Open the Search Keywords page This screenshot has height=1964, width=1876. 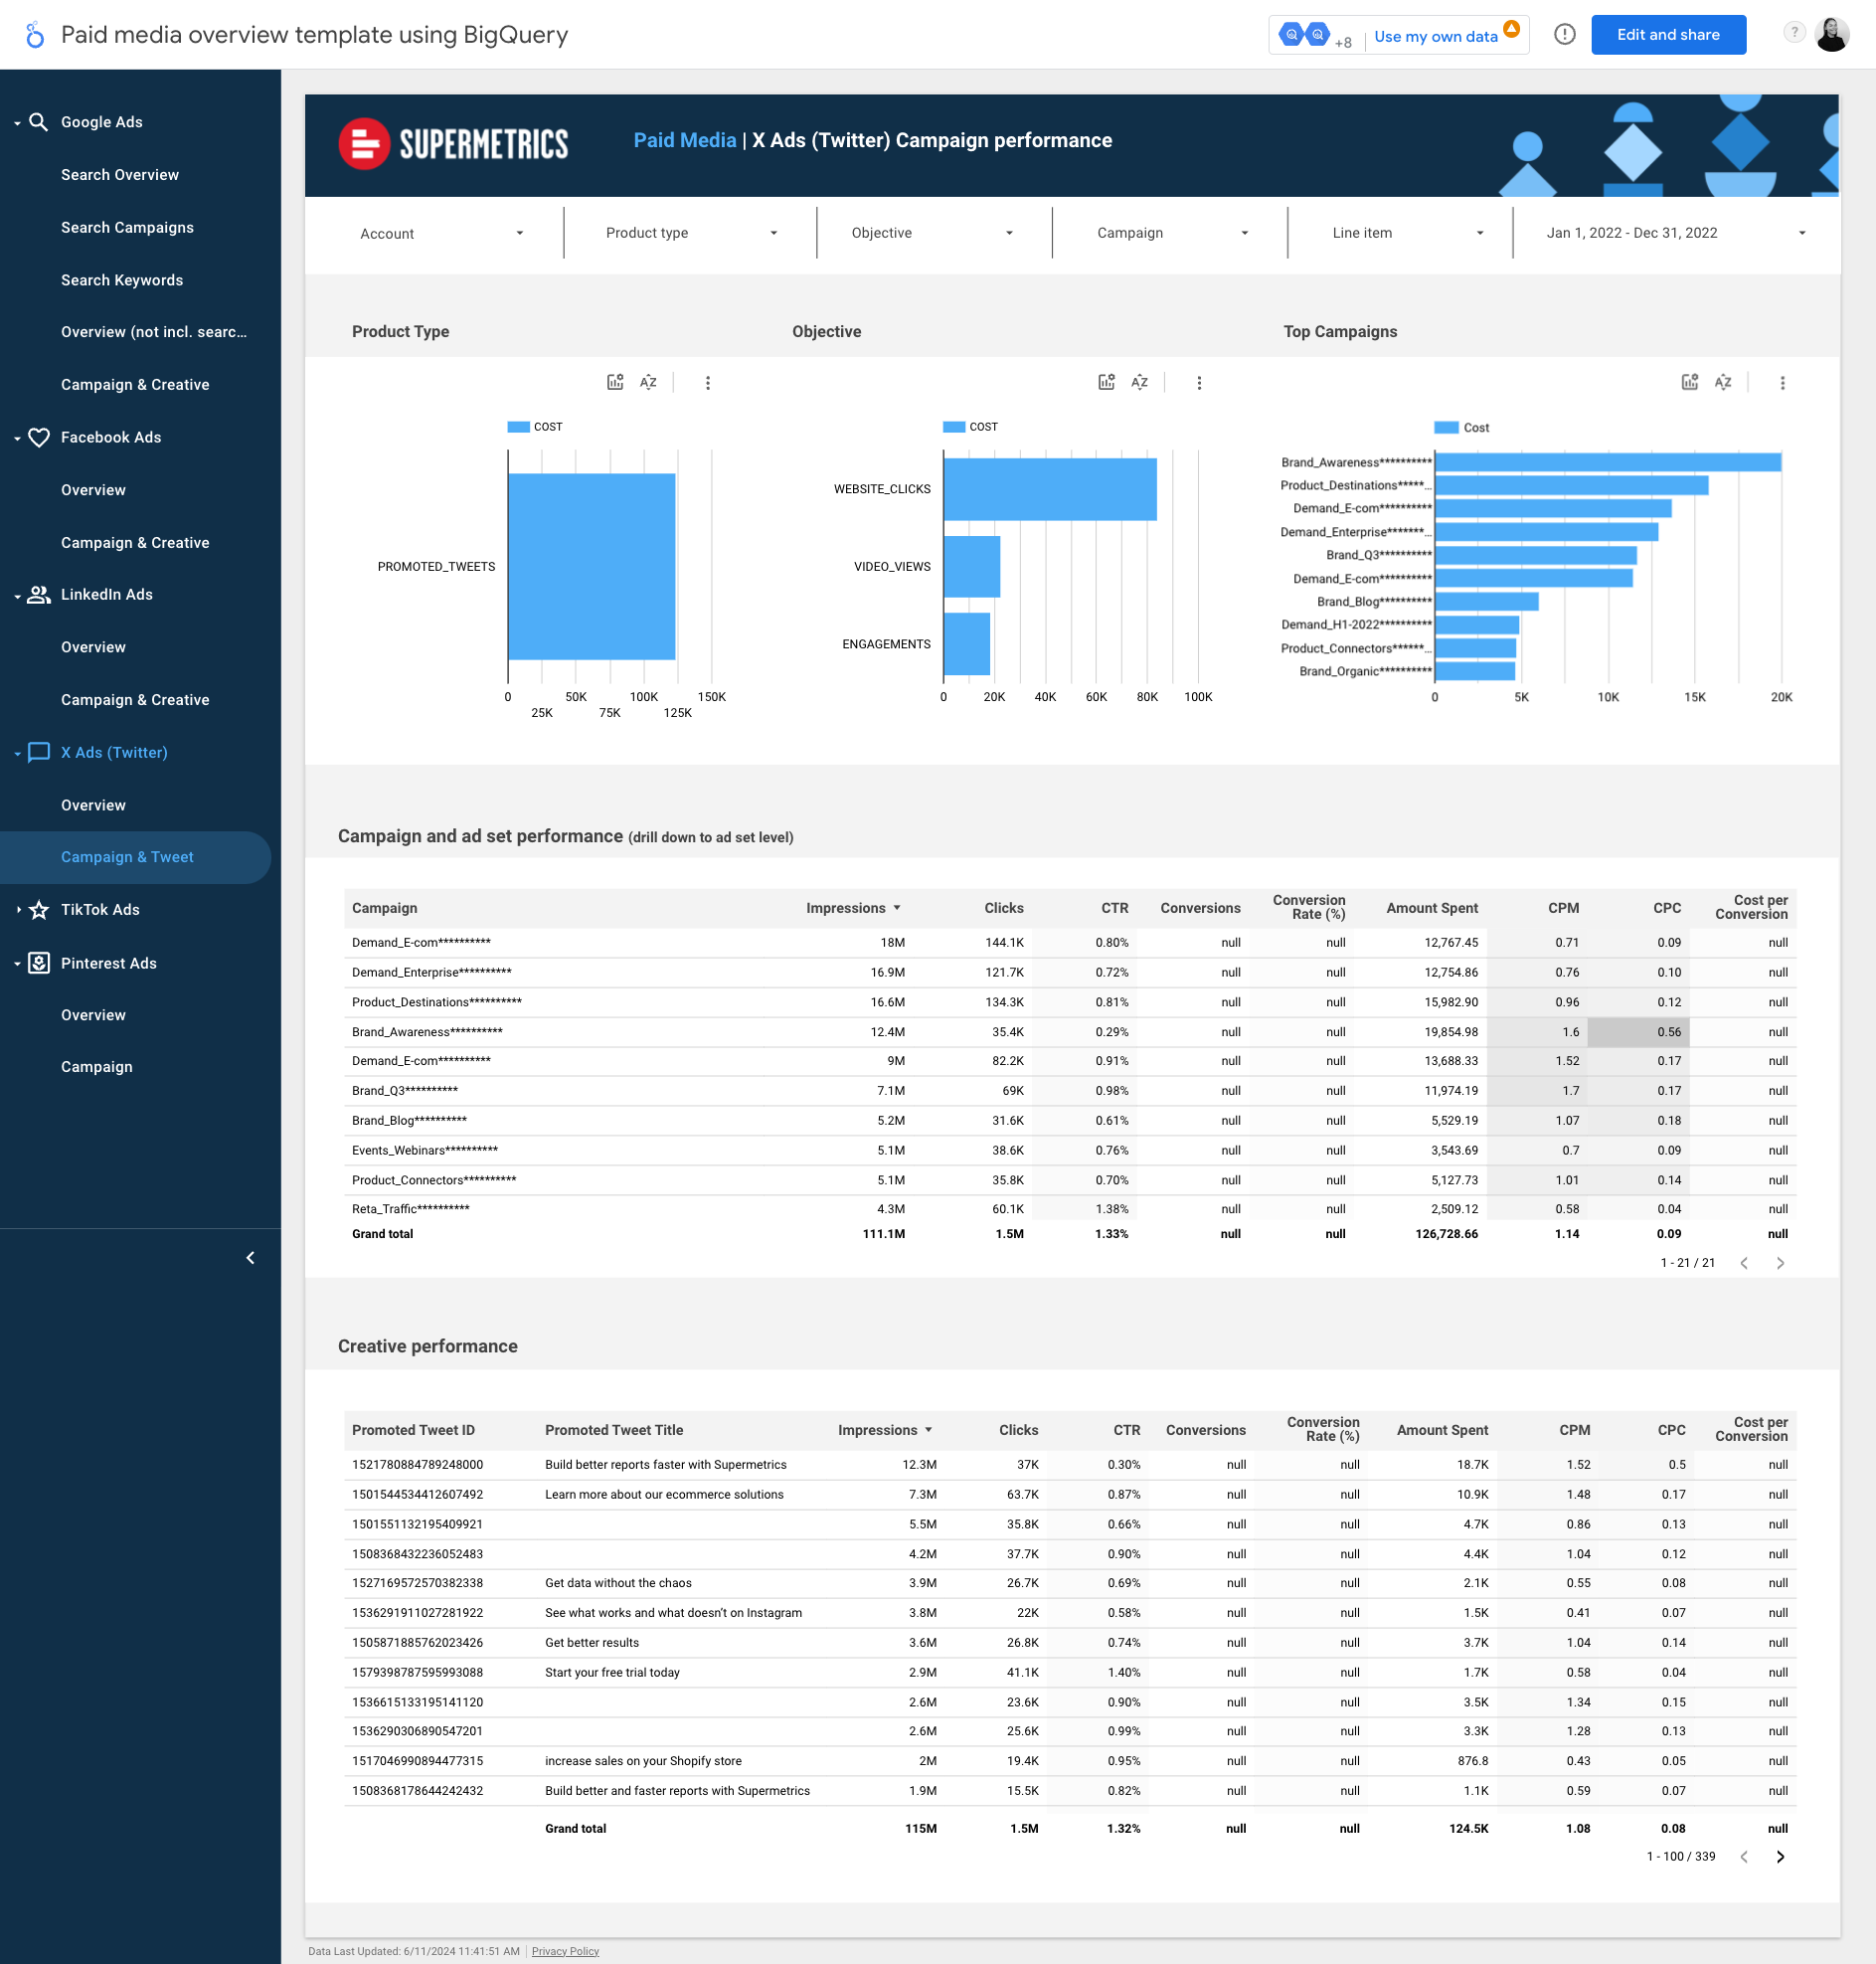[122, 280]
